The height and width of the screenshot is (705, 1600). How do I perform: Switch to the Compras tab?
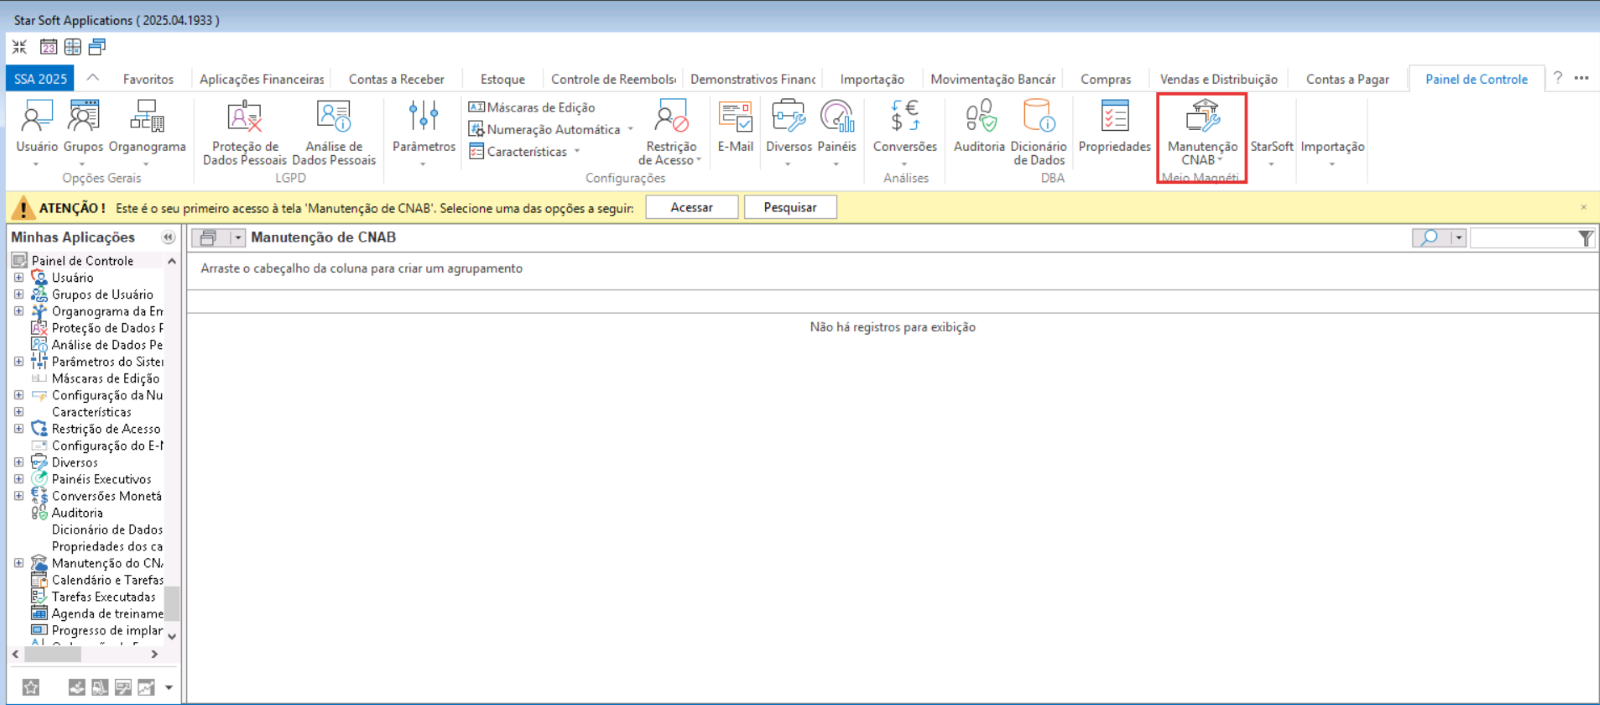point(1106,79)
